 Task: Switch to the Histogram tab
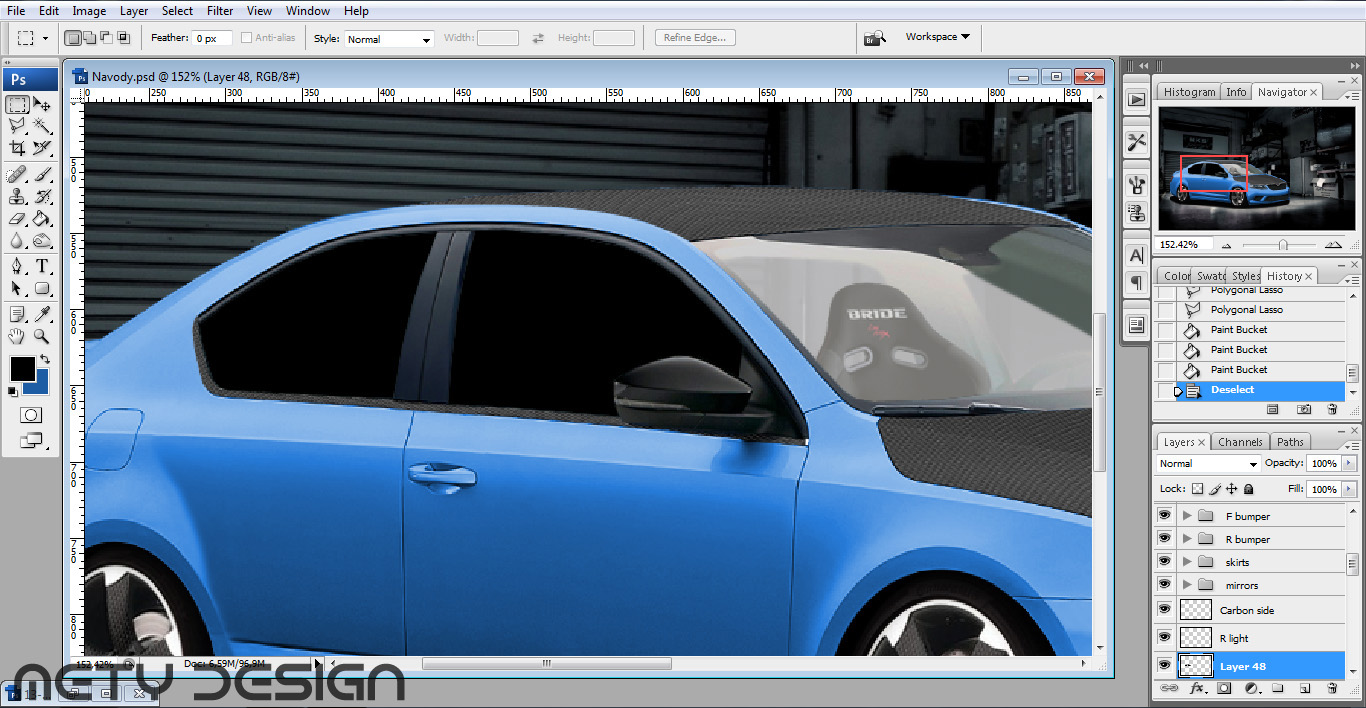(1189, 92)
